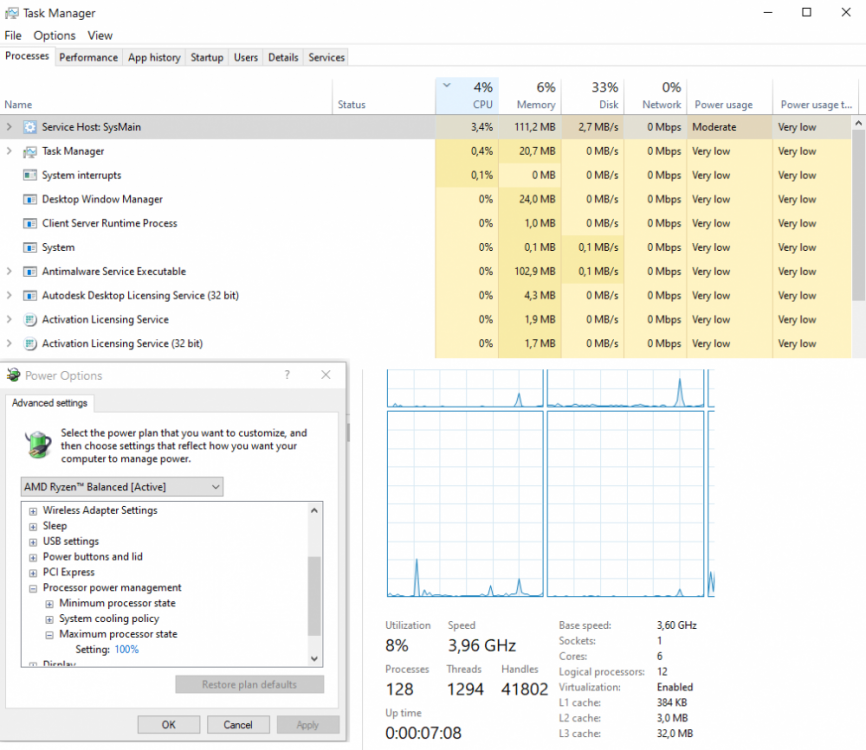Switch to the Details tab

click(x=283, y=57)
